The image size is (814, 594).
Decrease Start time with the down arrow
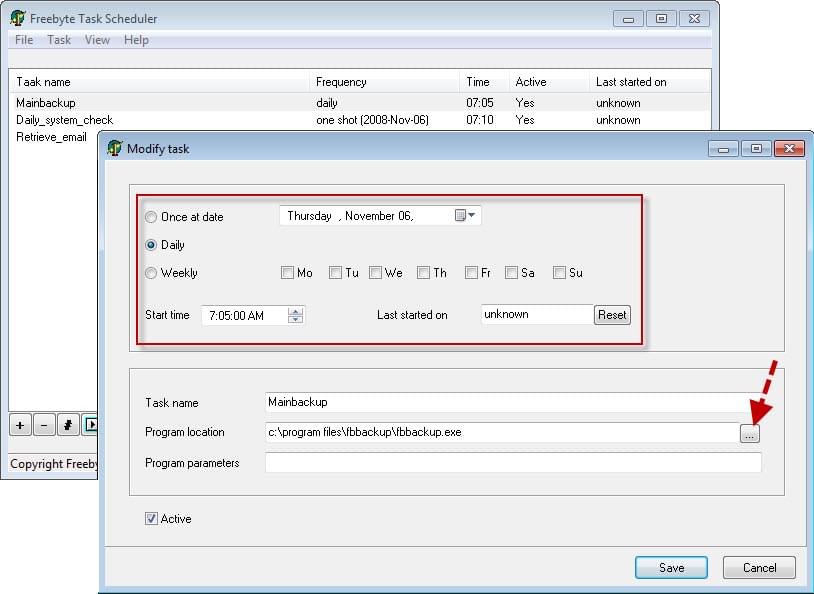pyautogui.click(x=295, y=319)
